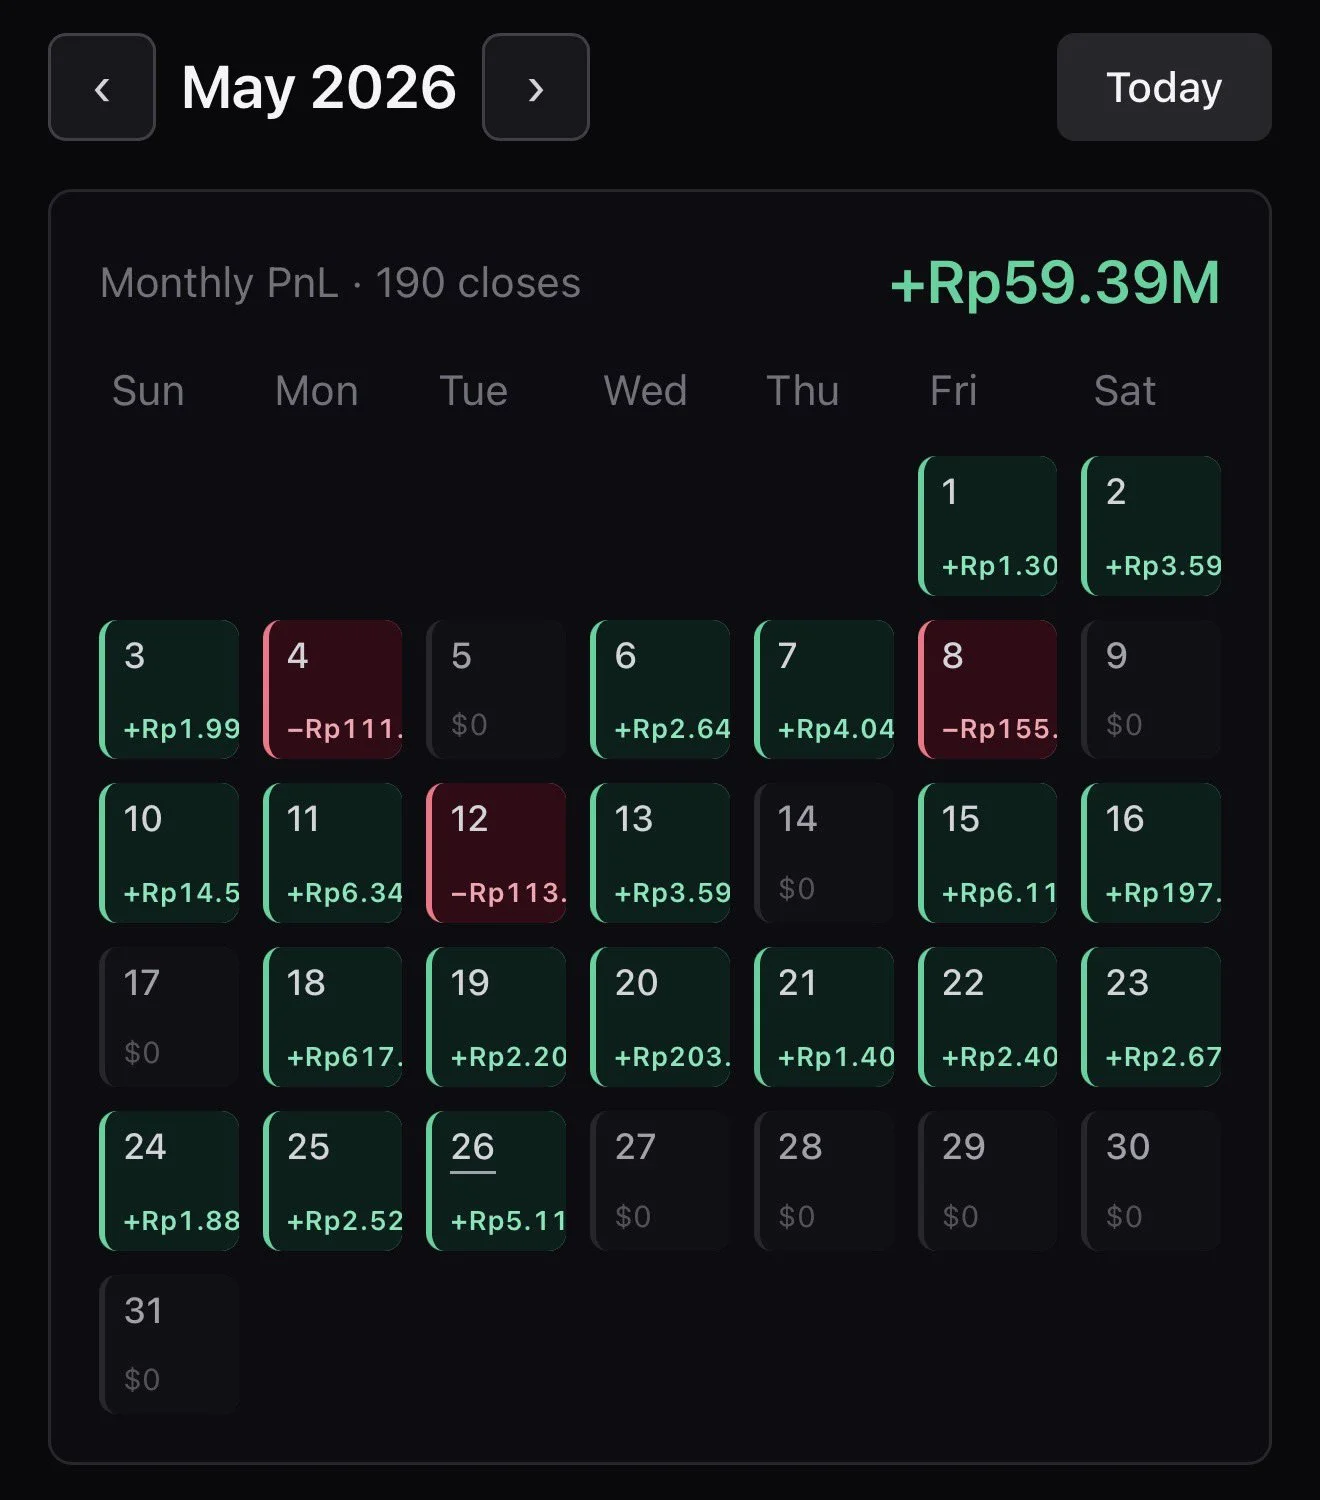Select the underlined May 26 cell
Viewport: 1320px width, 1500px height.
[x=497, y=1181]
